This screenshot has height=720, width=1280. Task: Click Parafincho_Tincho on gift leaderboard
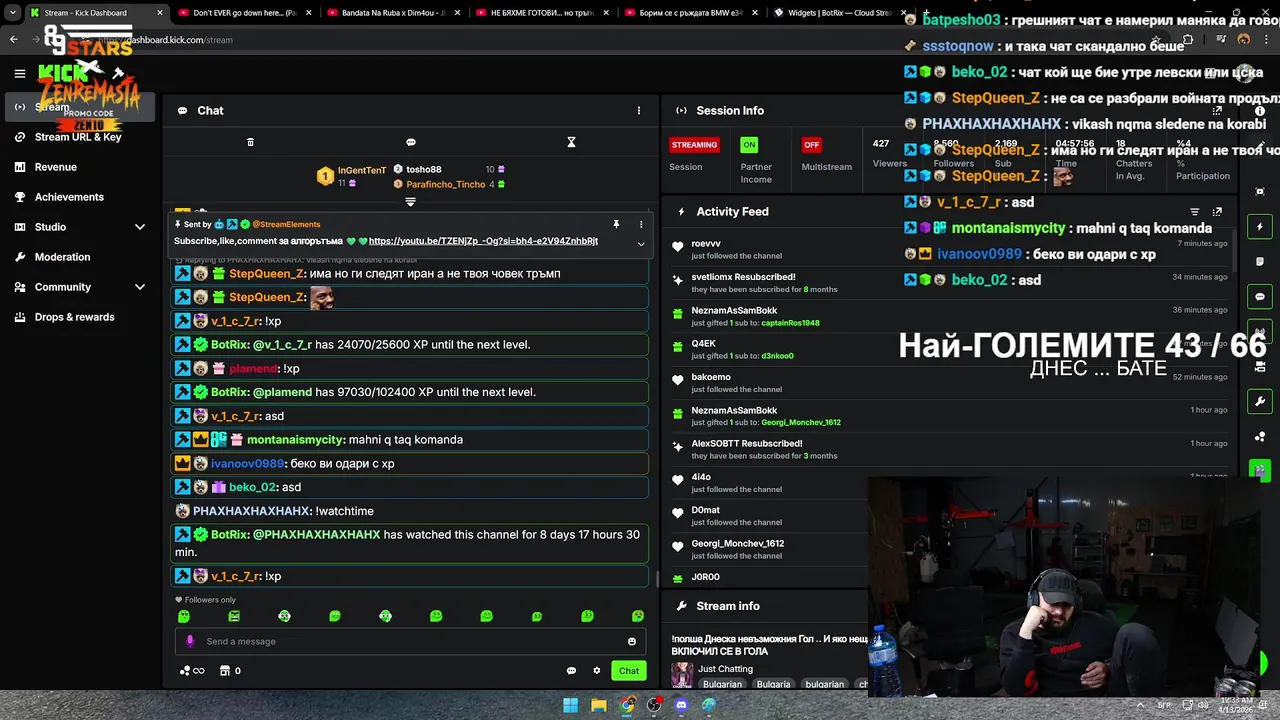pyautogui.click(x=446, y=184)
